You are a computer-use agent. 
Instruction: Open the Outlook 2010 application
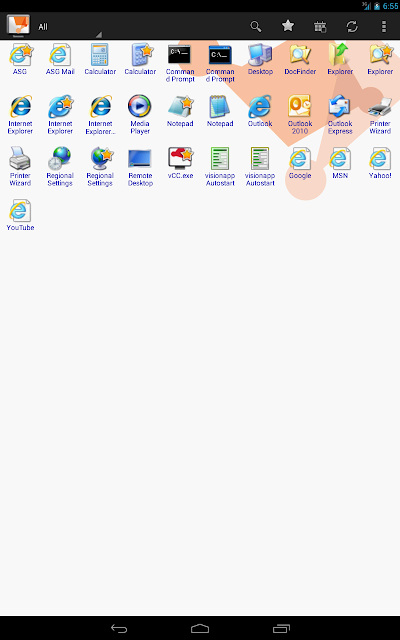[x=300, y=115]
